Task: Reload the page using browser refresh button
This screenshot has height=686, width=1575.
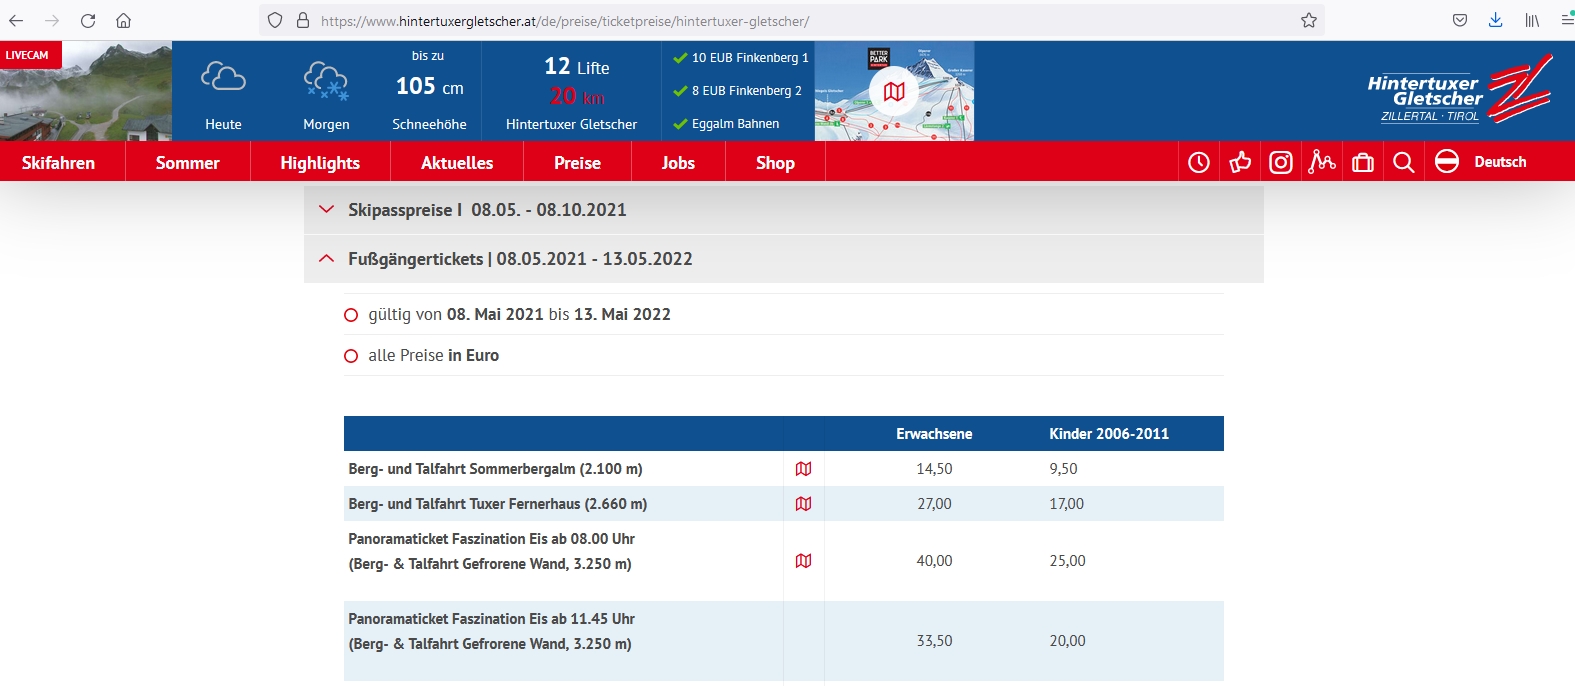Action: point(88,20)
